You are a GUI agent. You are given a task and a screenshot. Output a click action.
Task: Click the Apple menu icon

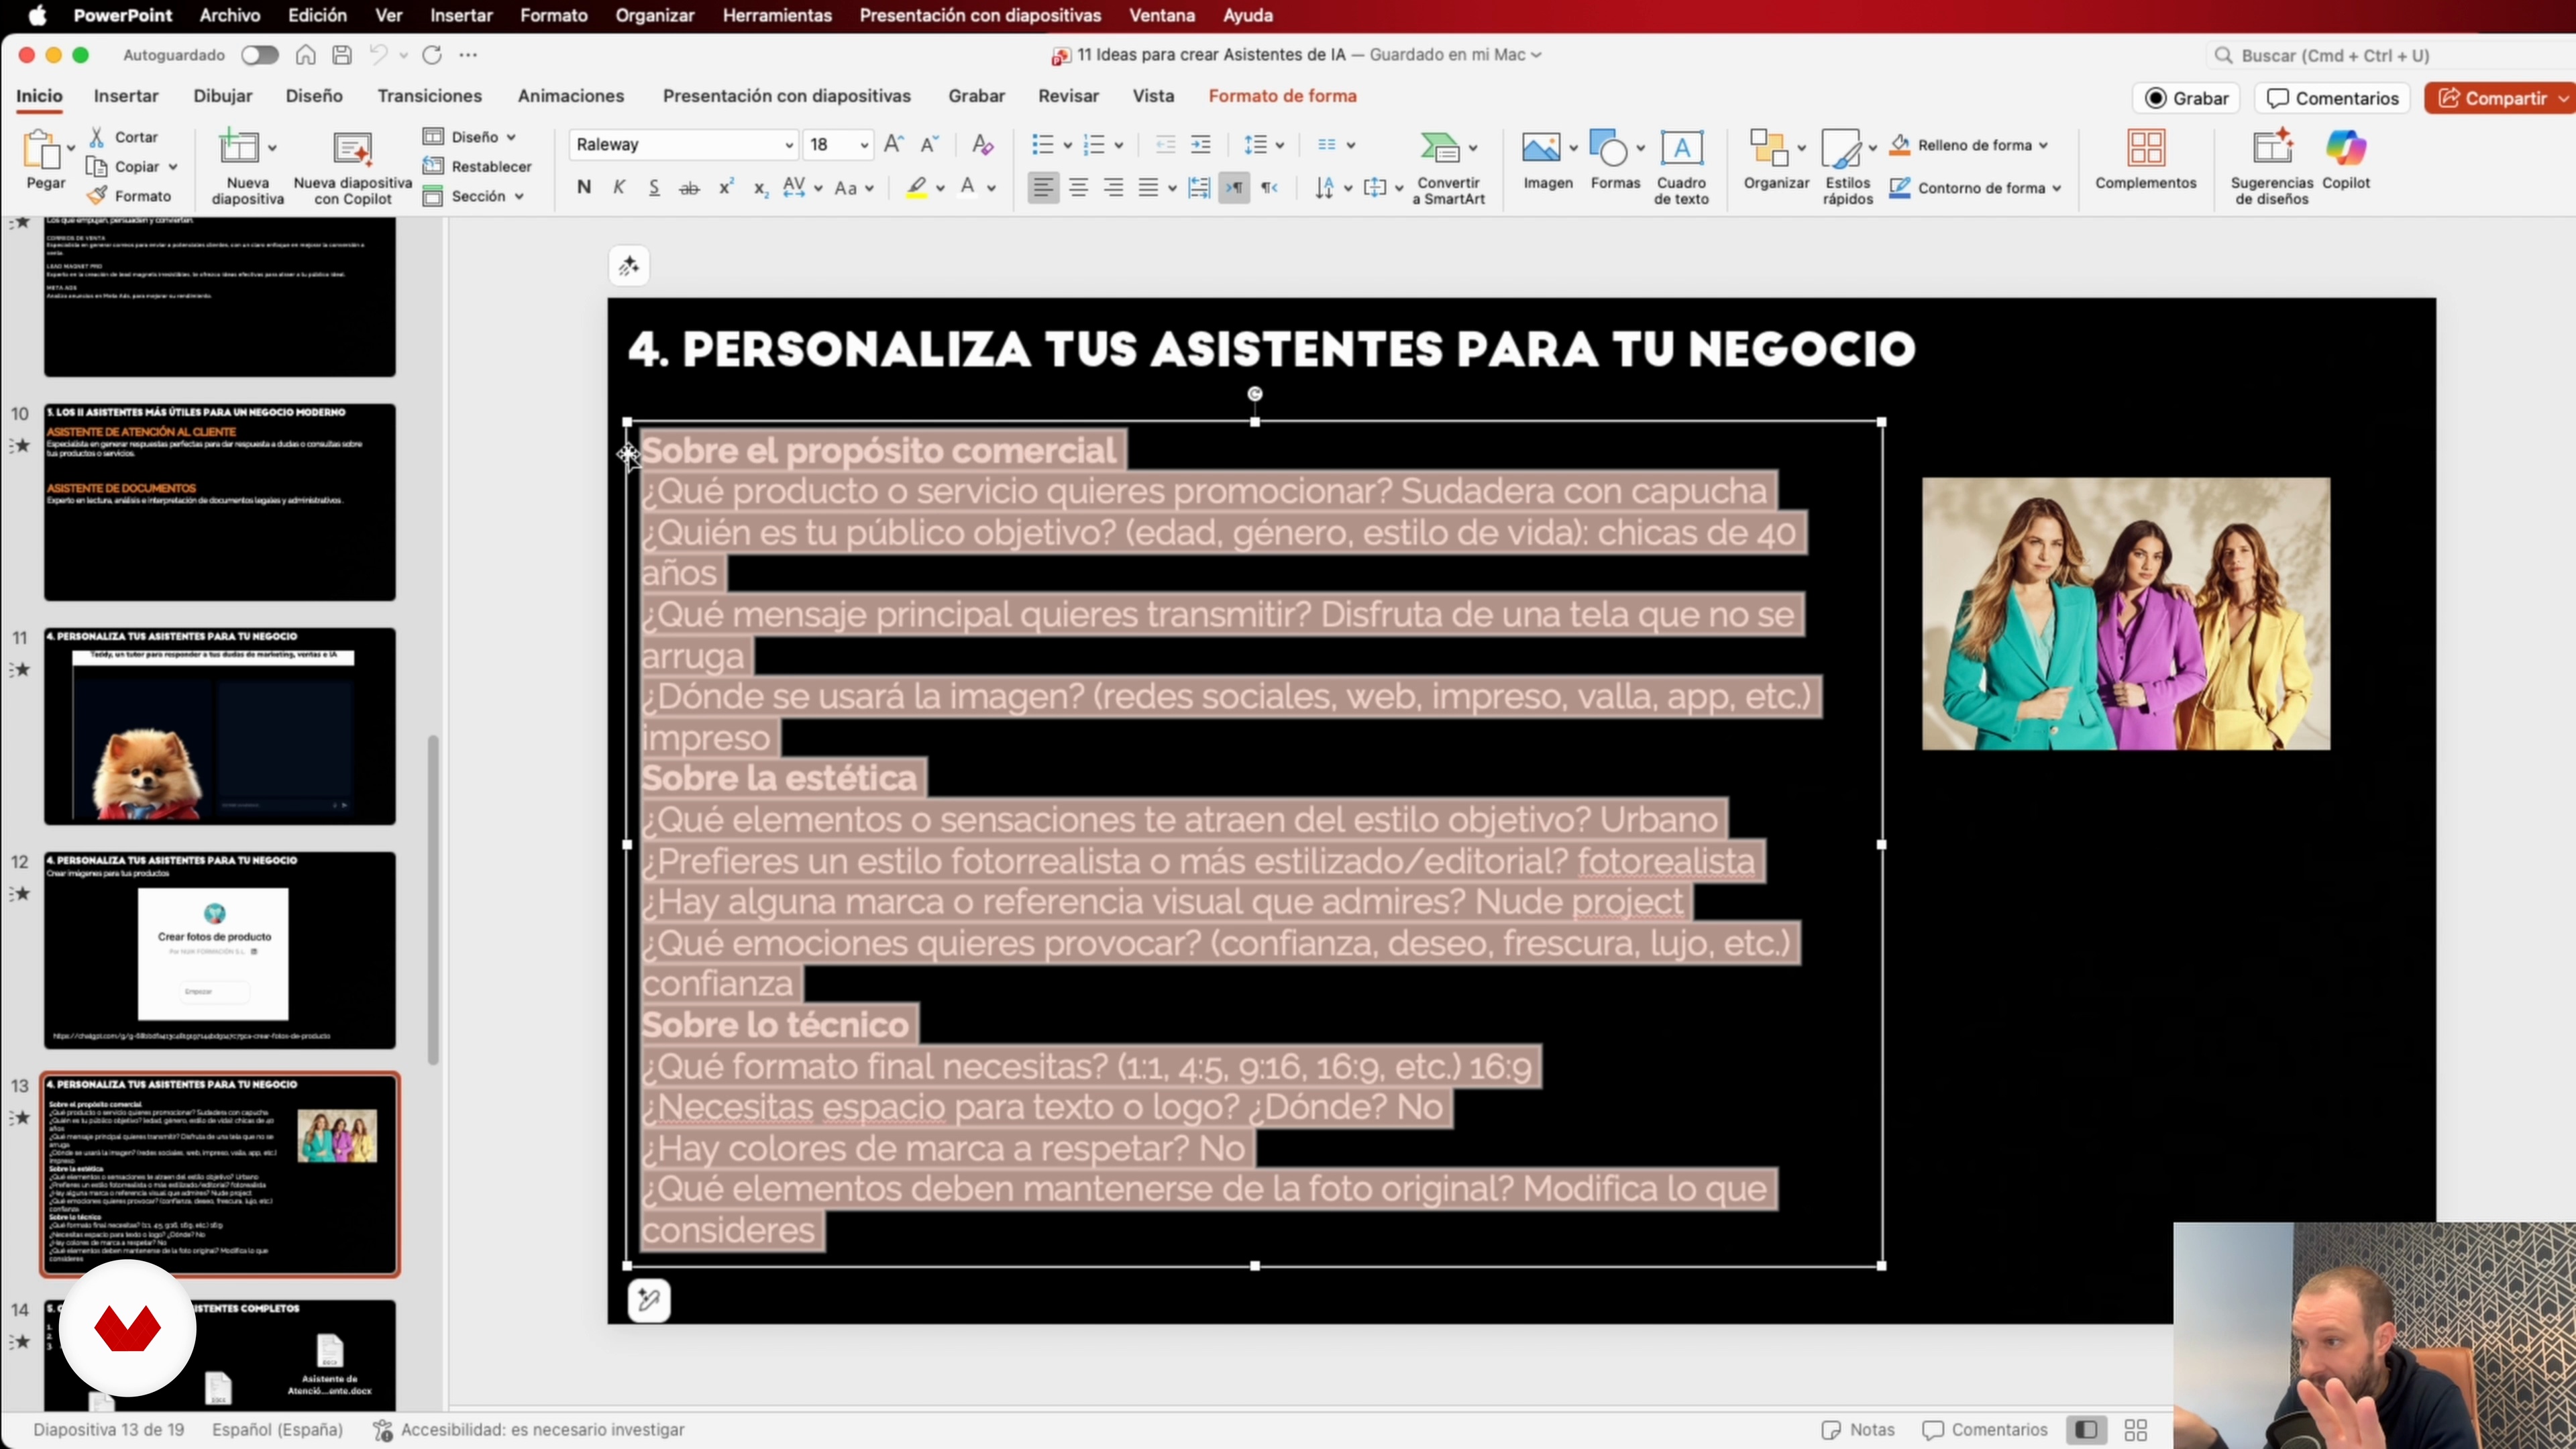point(37,15)
